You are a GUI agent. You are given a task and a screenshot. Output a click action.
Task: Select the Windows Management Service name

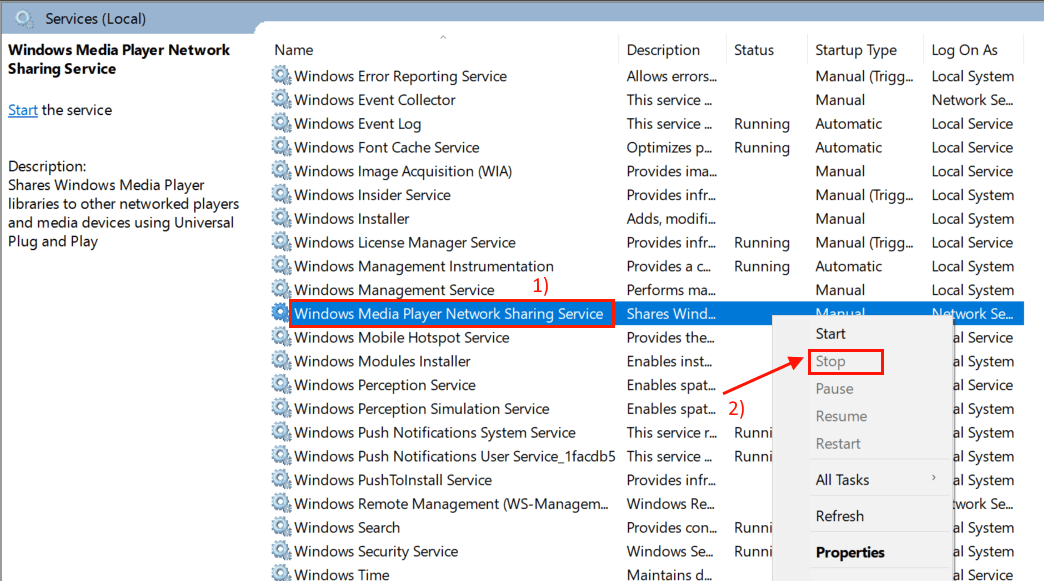pos(394,290)
